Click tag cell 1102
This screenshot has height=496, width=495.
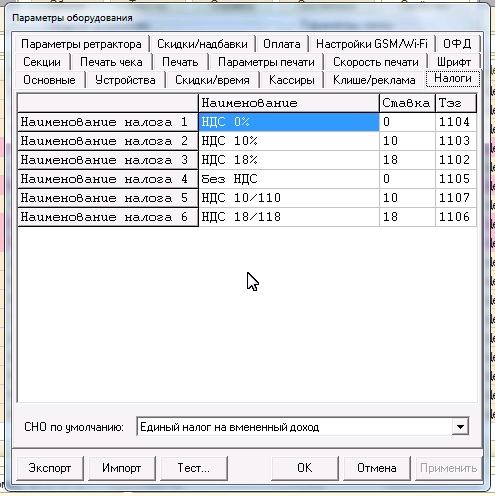pyautogui.click(x=456, y=160)
